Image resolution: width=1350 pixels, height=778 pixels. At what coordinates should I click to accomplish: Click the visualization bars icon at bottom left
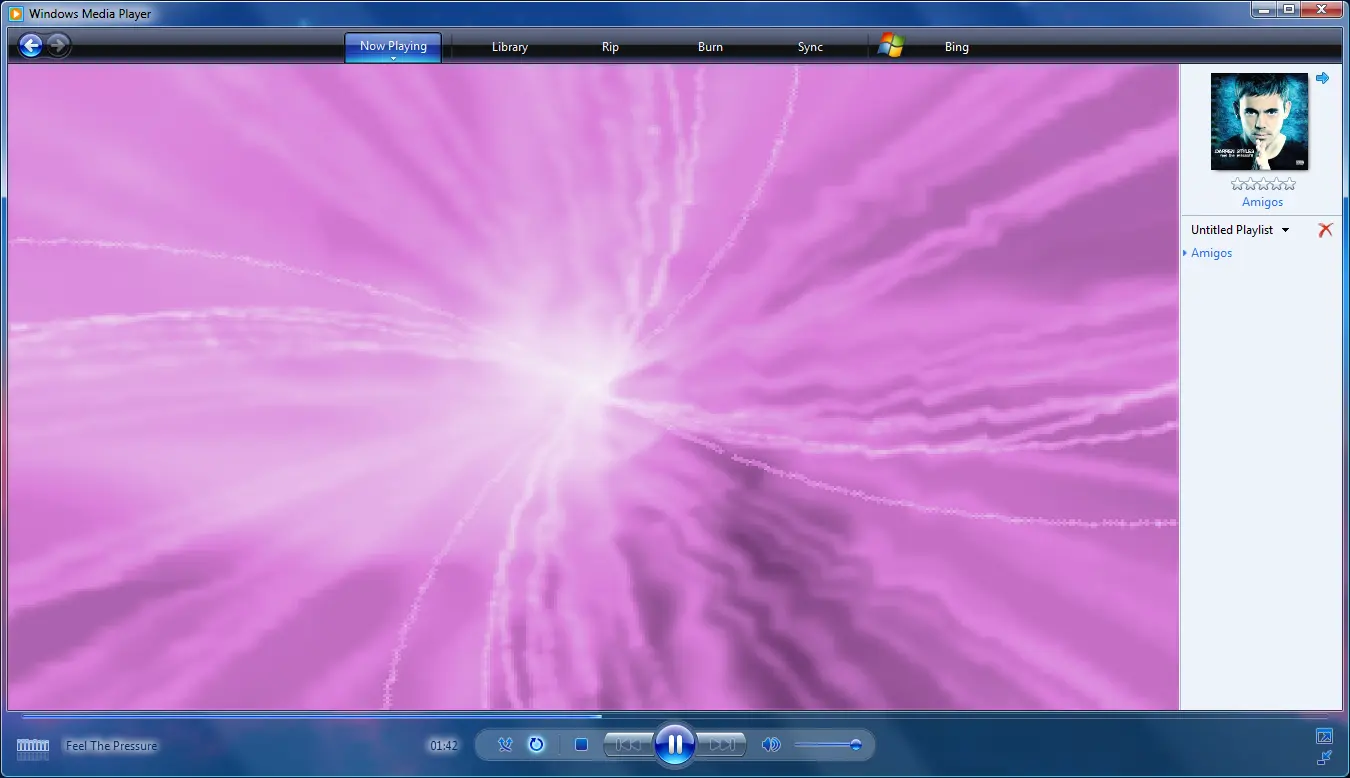(33, 747)
